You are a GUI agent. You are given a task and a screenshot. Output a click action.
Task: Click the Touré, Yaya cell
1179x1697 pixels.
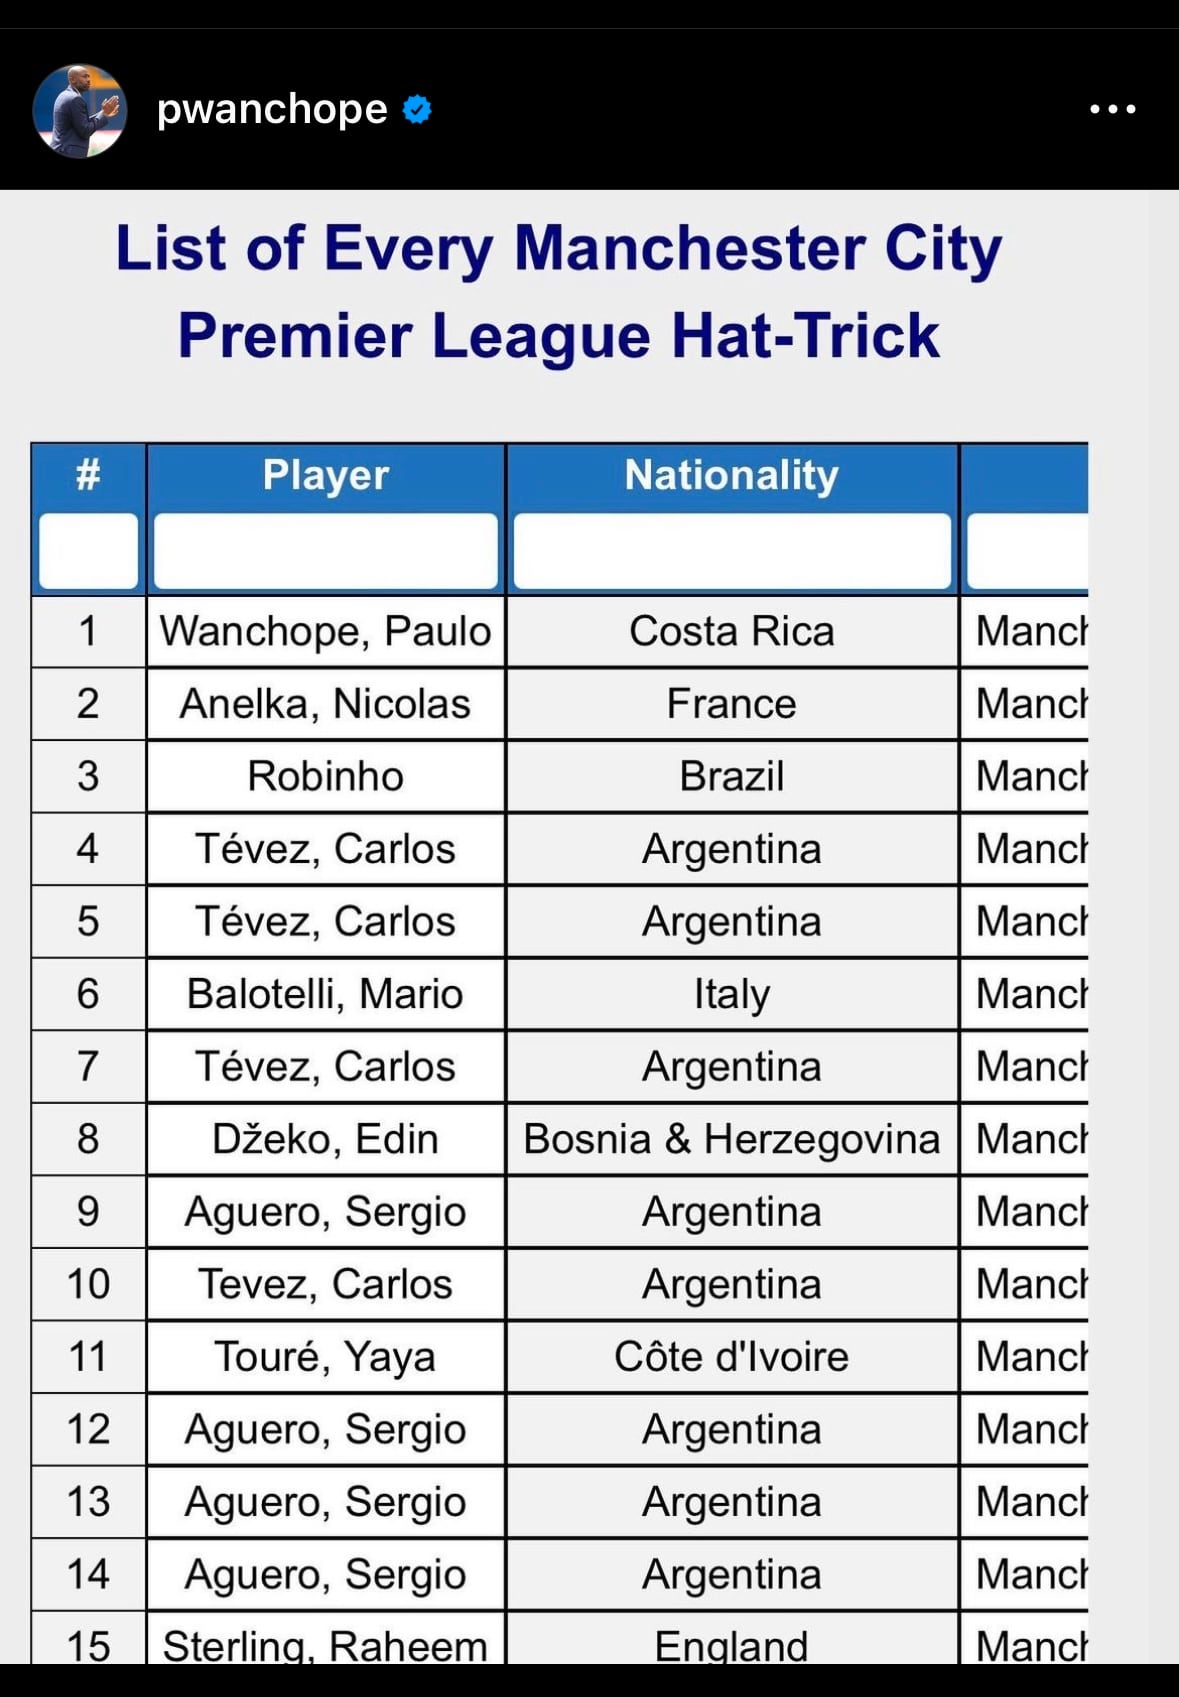(326, 1357)
